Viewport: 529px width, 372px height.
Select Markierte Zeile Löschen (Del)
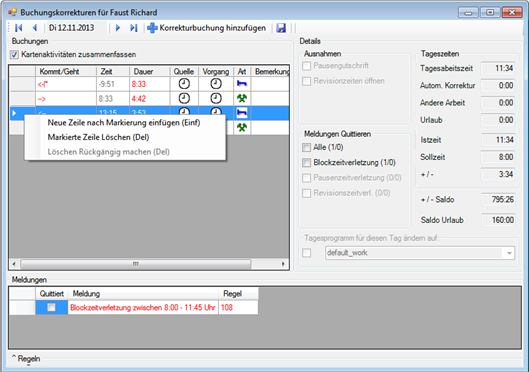tap(99, 137)
